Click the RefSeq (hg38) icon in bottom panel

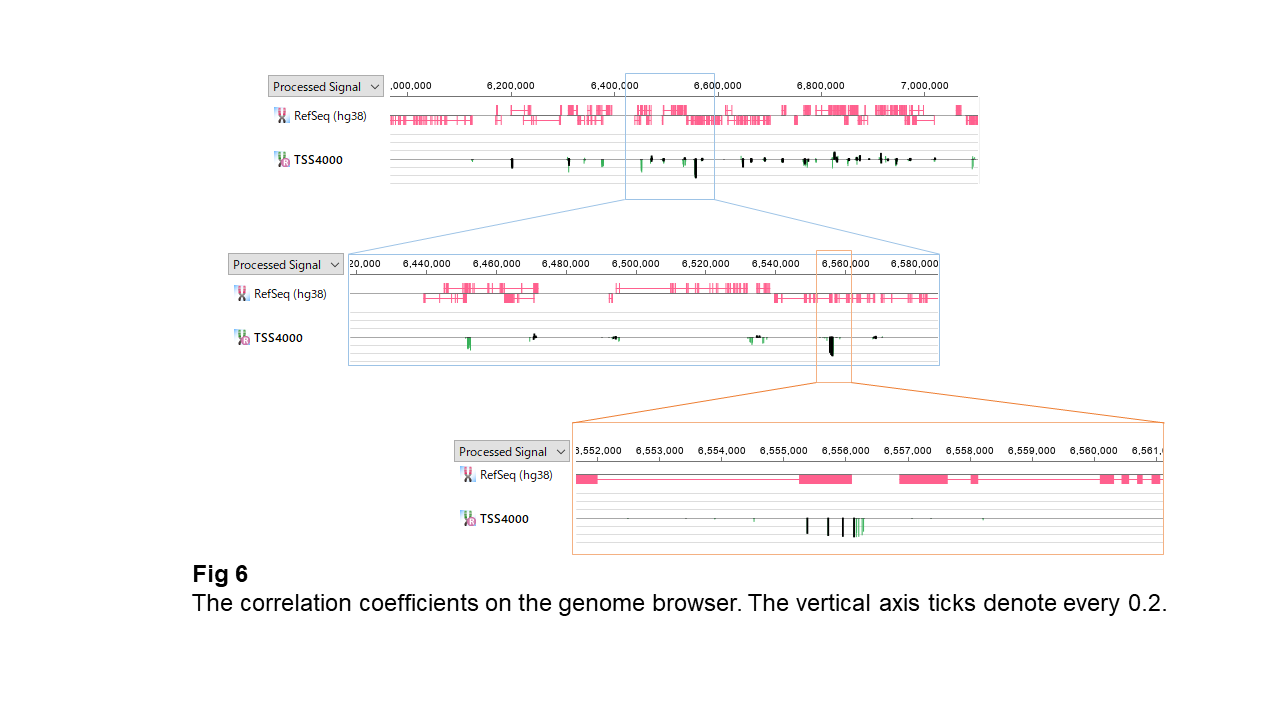[x=468, y=475]
